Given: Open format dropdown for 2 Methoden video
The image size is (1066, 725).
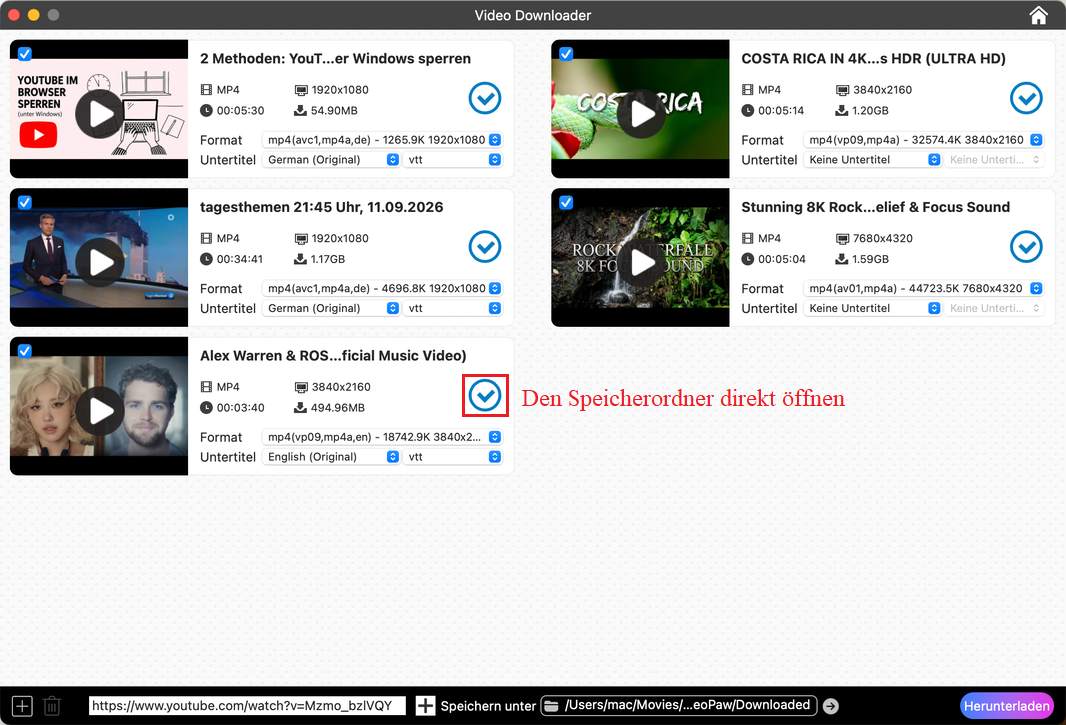Looking at the screenshot, I should 382,139.
